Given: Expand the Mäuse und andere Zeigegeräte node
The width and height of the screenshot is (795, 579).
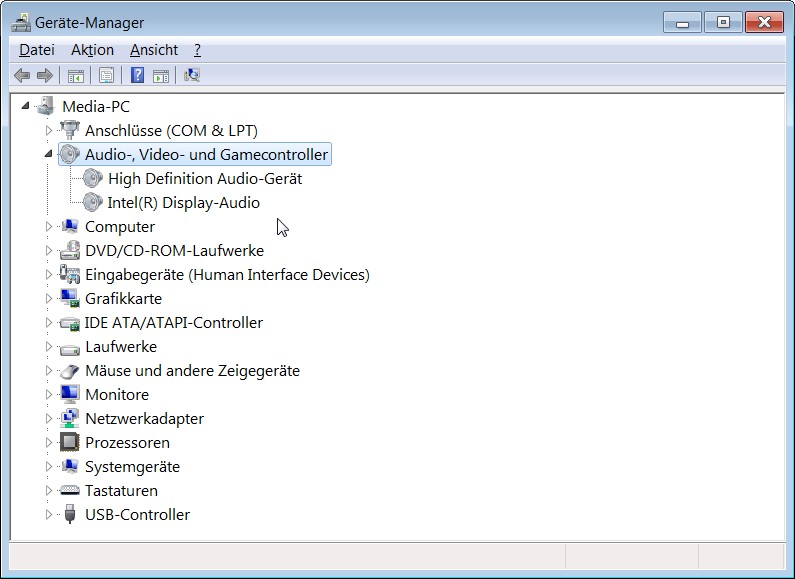Looking at the screenshot, I should click(49, 370).
